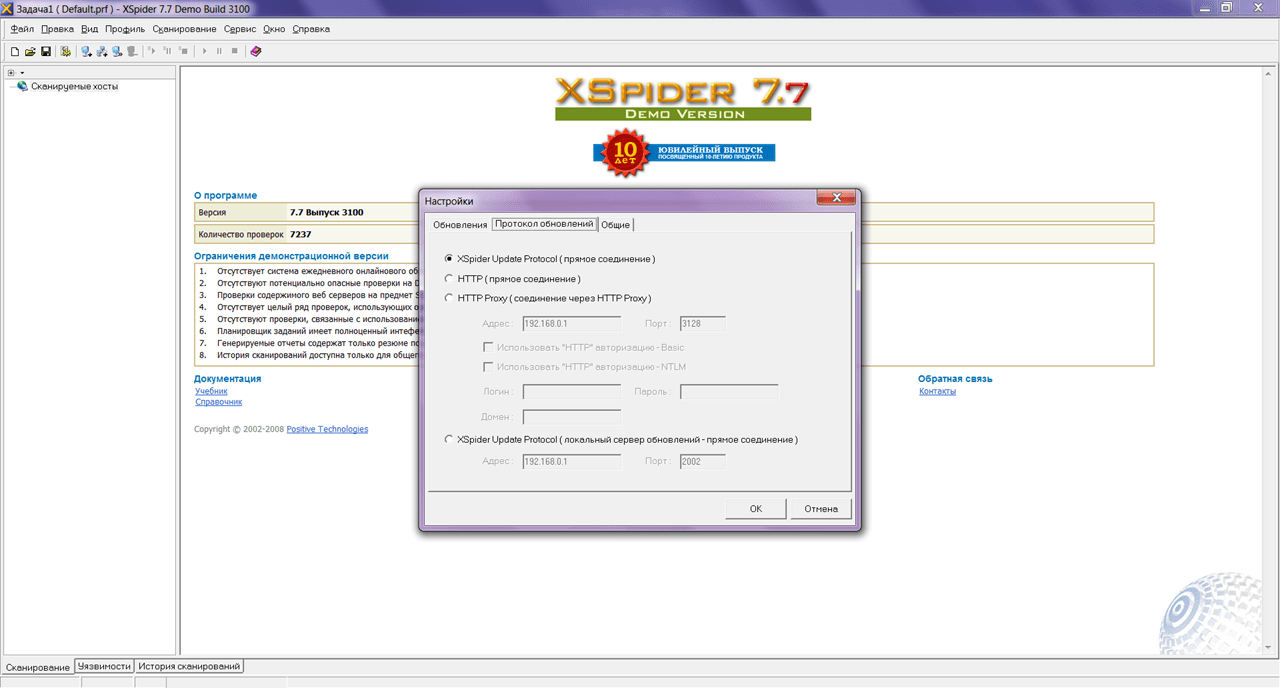Close the Настройки dialog with X
This screenshot has height=688, width=1280.
pyautogui.click(x=836, y=198)
